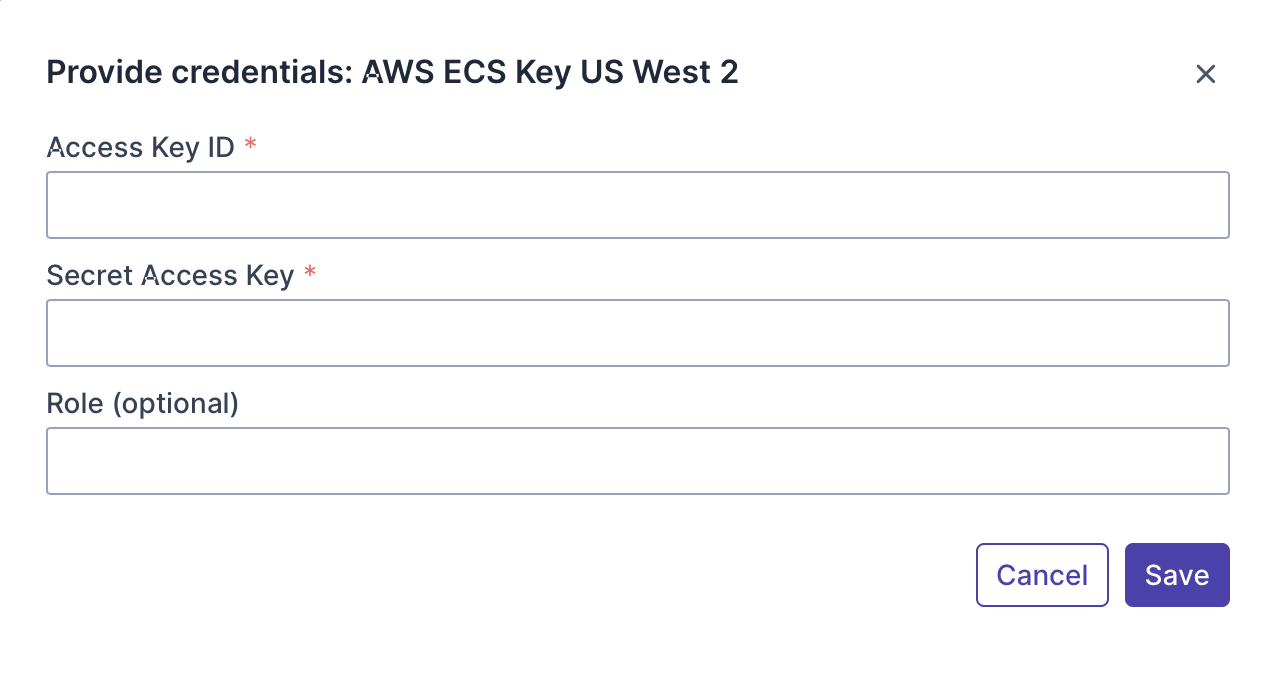Click the required asterisk next to Secret Access Key
This screenshot has width=1274, height=684.
pos(310,275)
